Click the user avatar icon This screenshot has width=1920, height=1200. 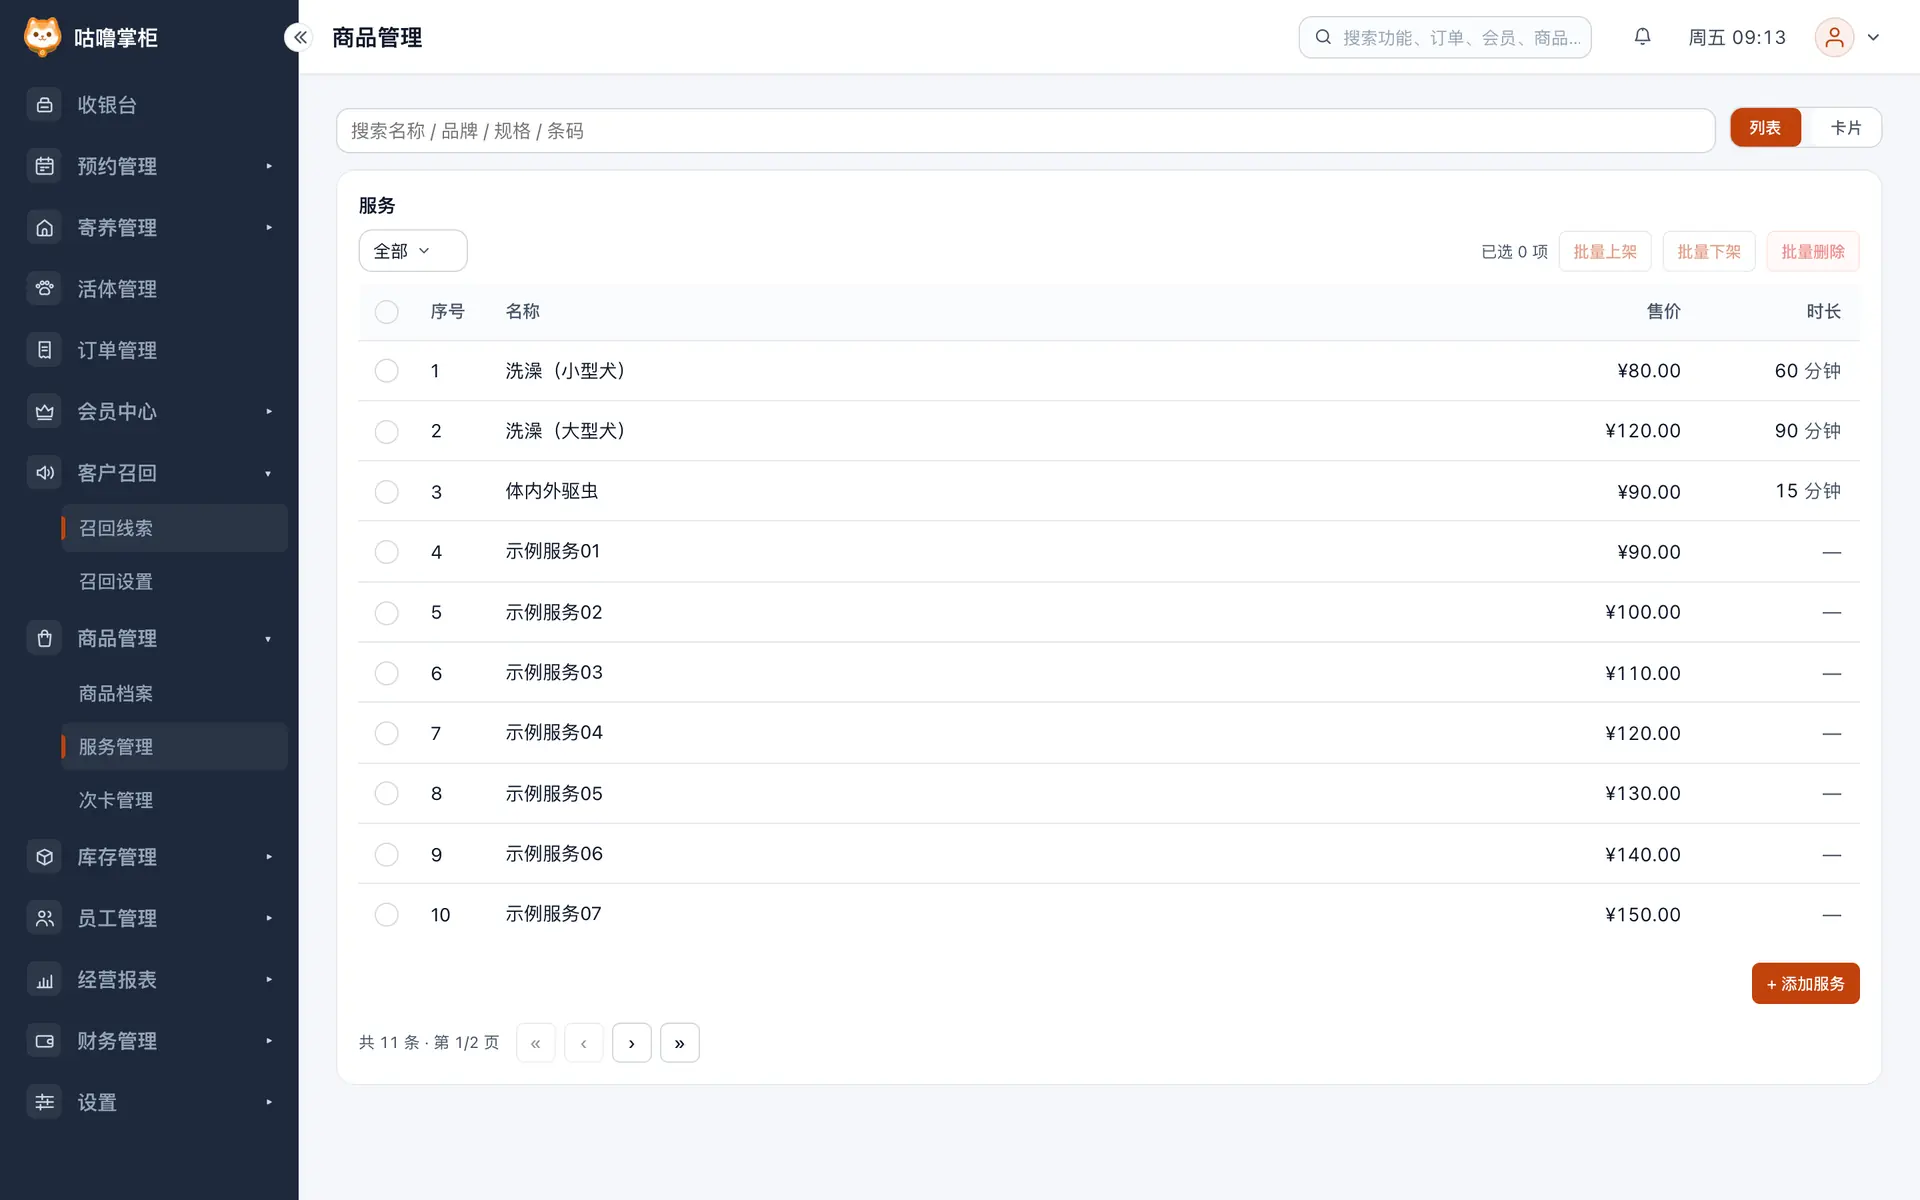(1834, 37)
